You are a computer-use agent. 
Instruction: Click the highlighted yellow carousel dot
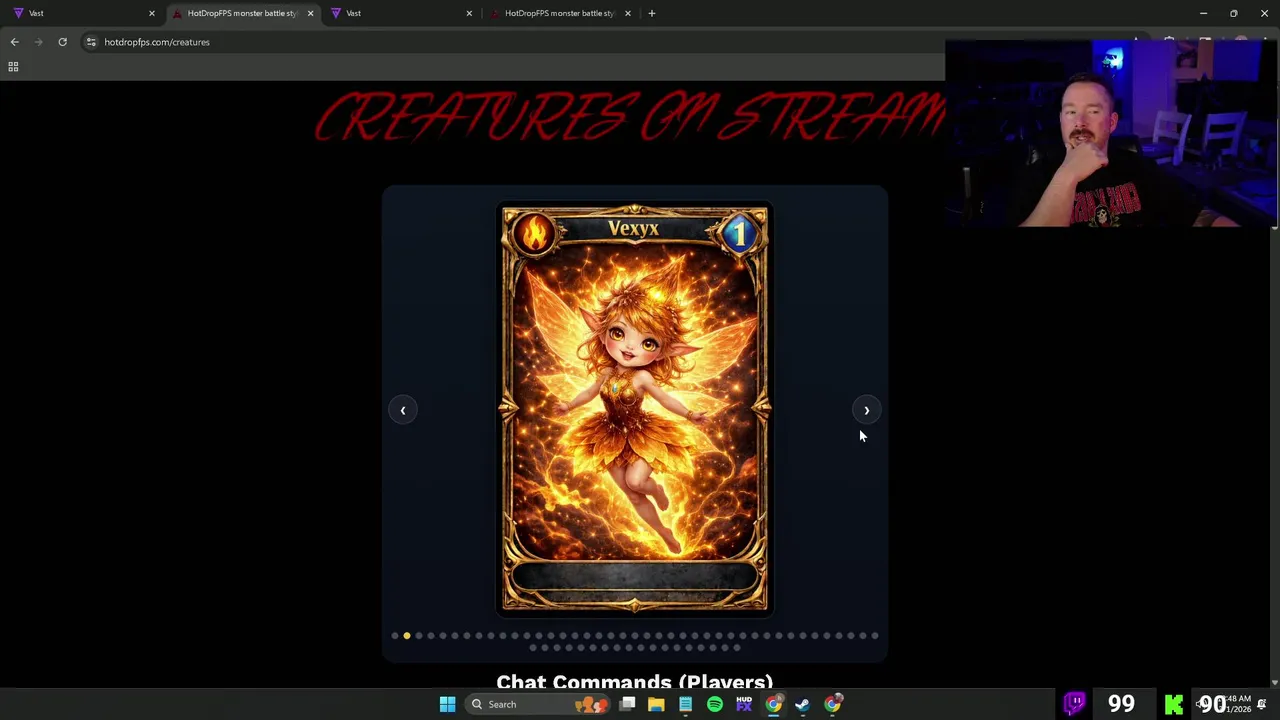[407, 635]
